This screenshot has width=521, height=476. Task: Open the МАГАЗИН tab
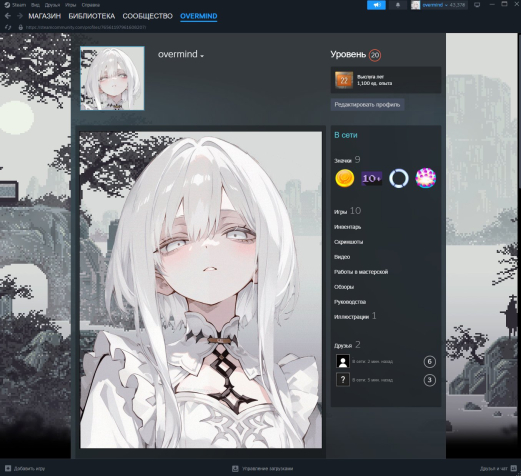(45, 16)
